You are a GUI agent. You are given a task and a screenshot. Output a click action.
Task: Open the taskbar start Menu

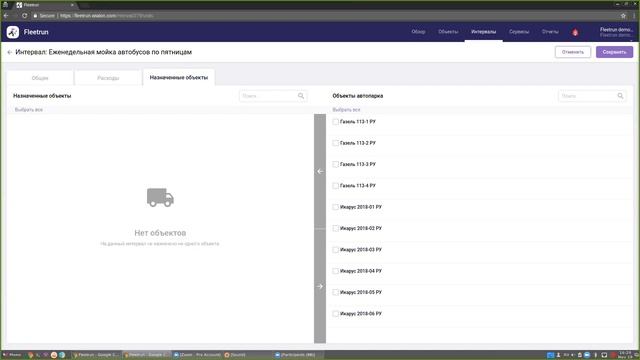click(12, 355)
